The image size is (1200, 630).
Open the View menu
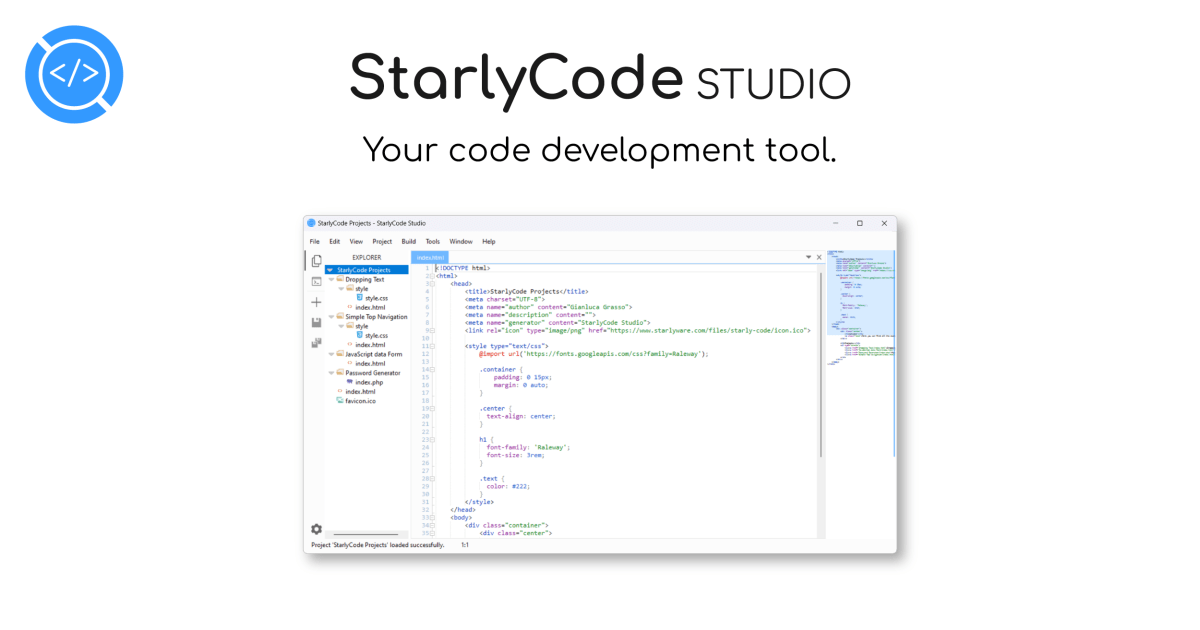tap(356, 241)
